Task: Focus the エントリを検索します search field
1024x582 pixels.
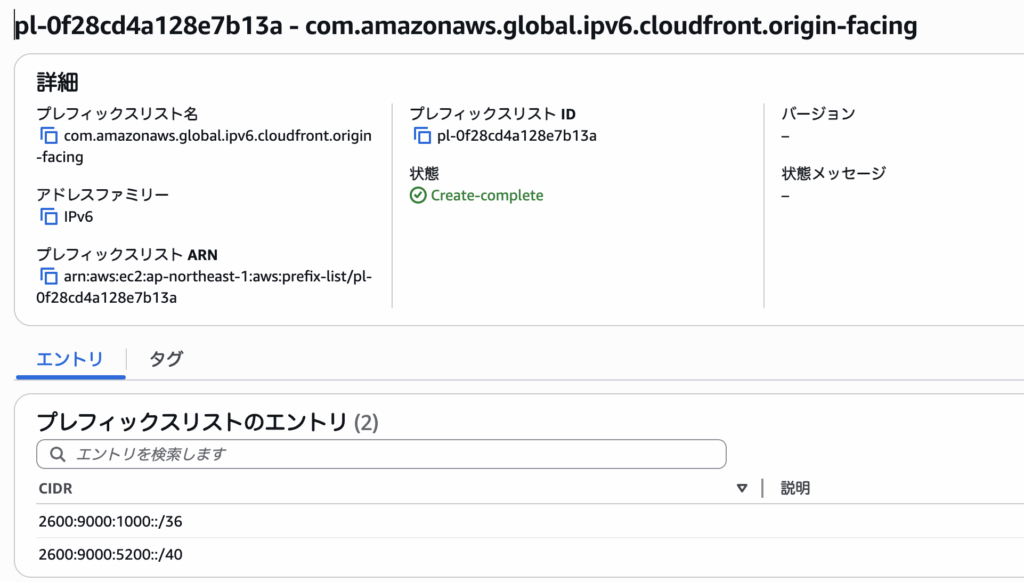Action: (x=390, y=454)
